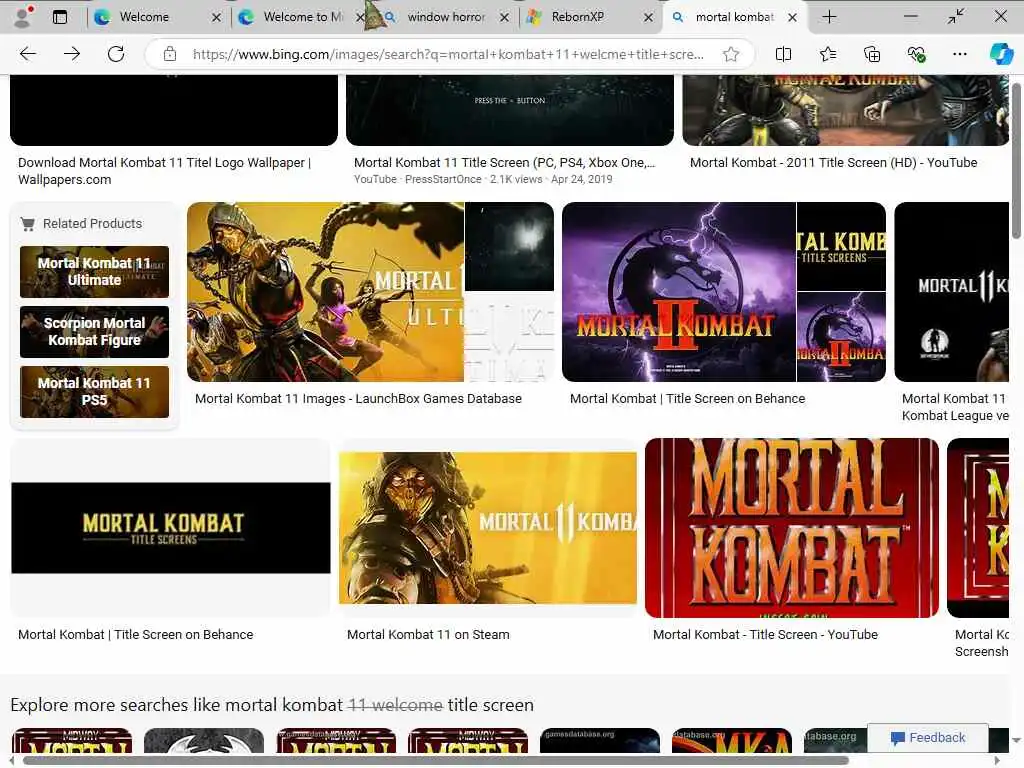Focus the Bing URL address bar
The image size is (1024, 768).
(448, 54)
